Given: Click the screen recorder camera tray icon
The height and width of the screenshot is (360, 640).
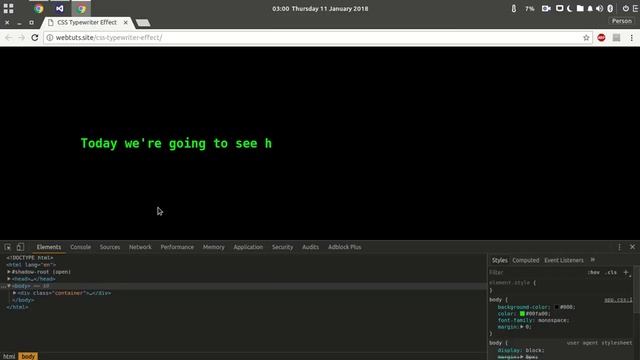Looking at the screenshot, I should tap(546, 8).
